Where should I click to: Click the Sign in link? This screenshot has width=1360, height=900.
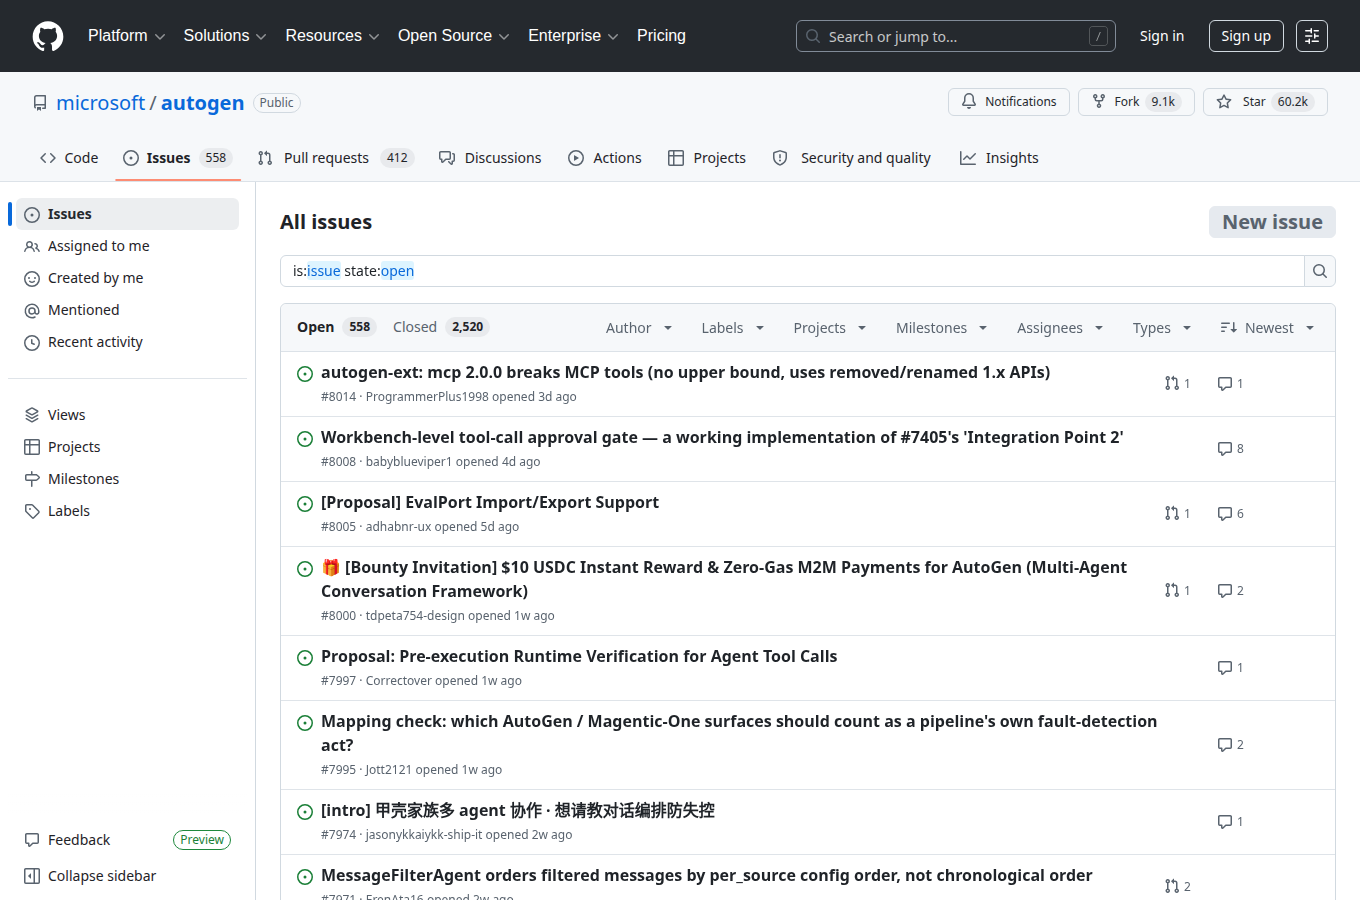click(x=1162, y=36)
